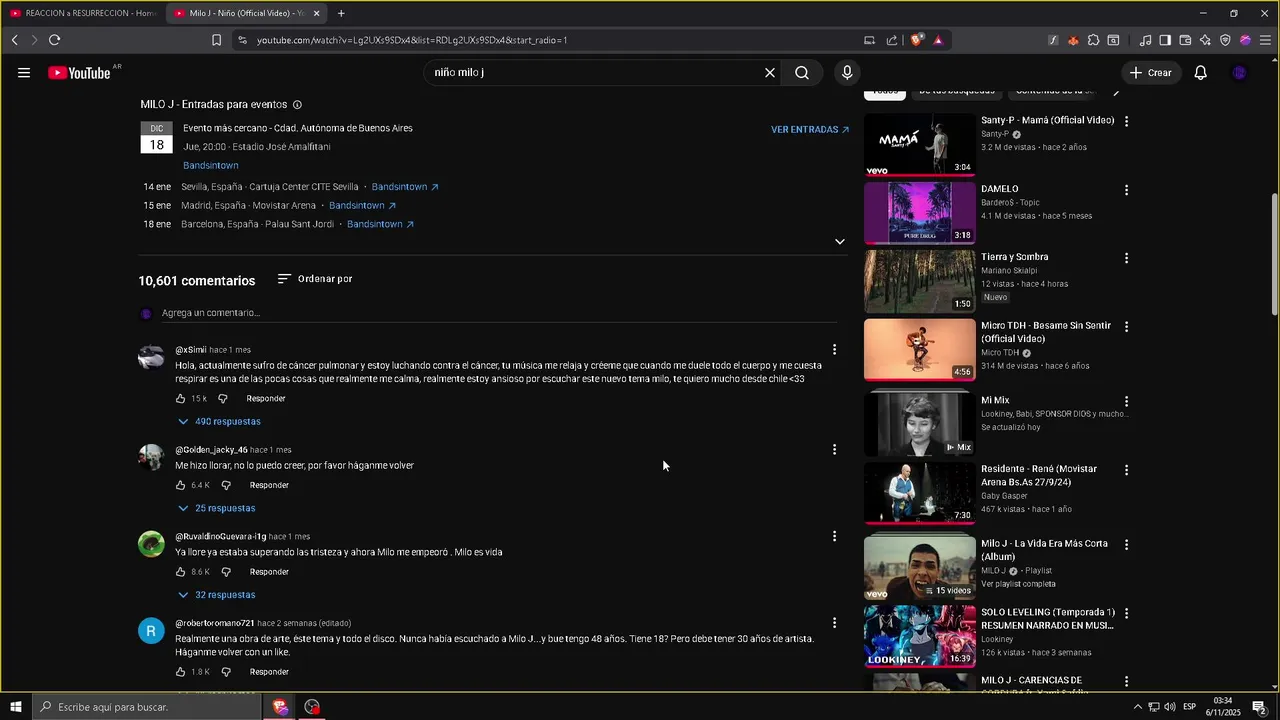Open YouTube notifications bell
Screen dimensions: 1280x720
[x=1201, y=73]
